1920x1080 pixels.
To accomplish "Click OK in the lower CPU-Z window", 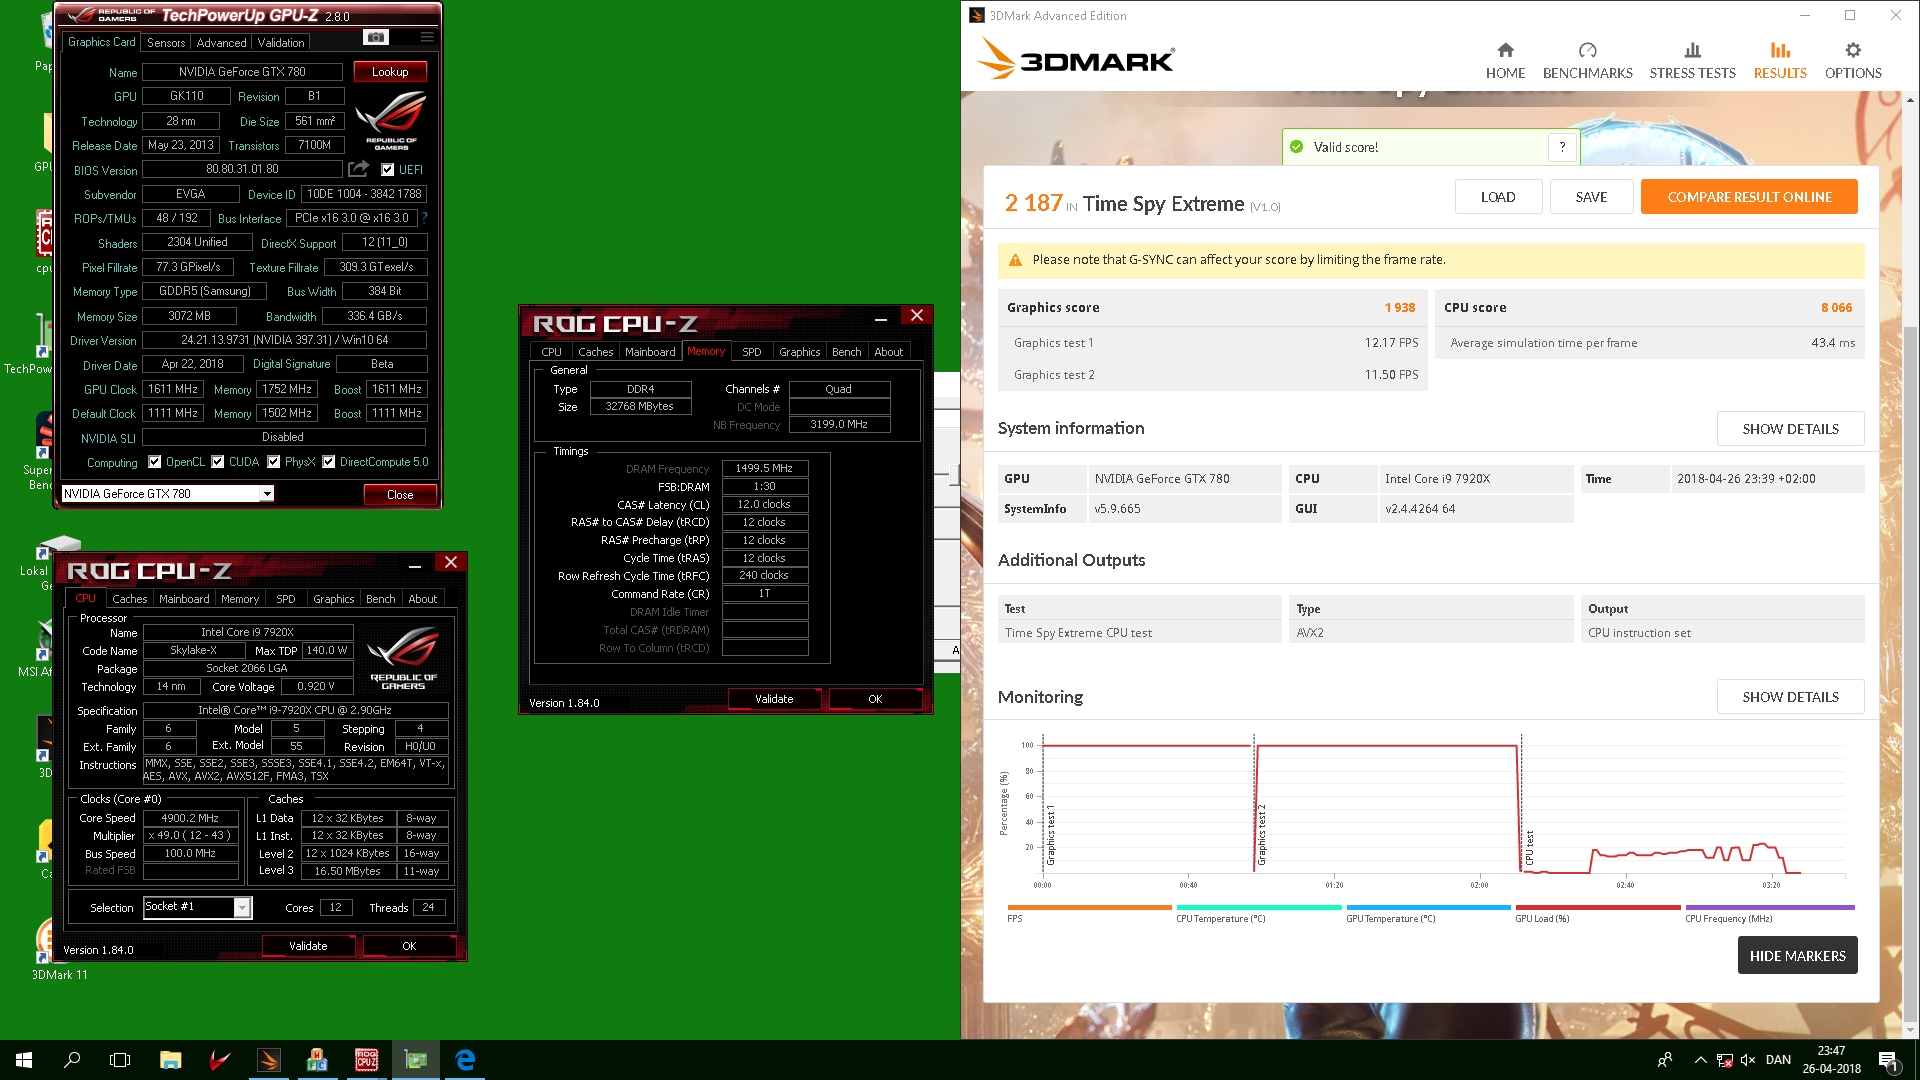I will pos(409,946).
